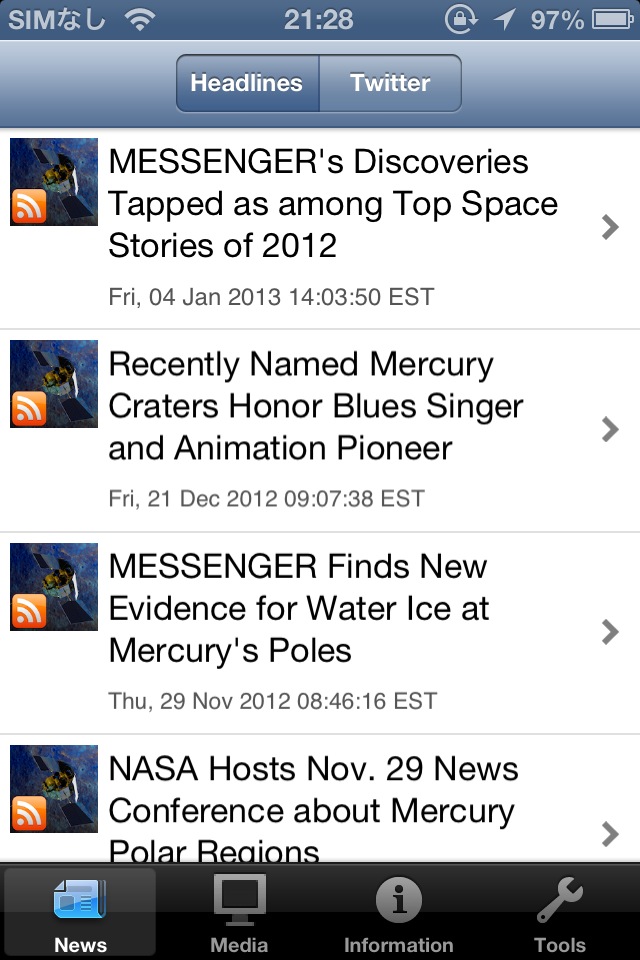640x960 pixels.
Task: Tap RSS thumbnail beside MESSENGER's Discoveries story
Action: point(54,182)
